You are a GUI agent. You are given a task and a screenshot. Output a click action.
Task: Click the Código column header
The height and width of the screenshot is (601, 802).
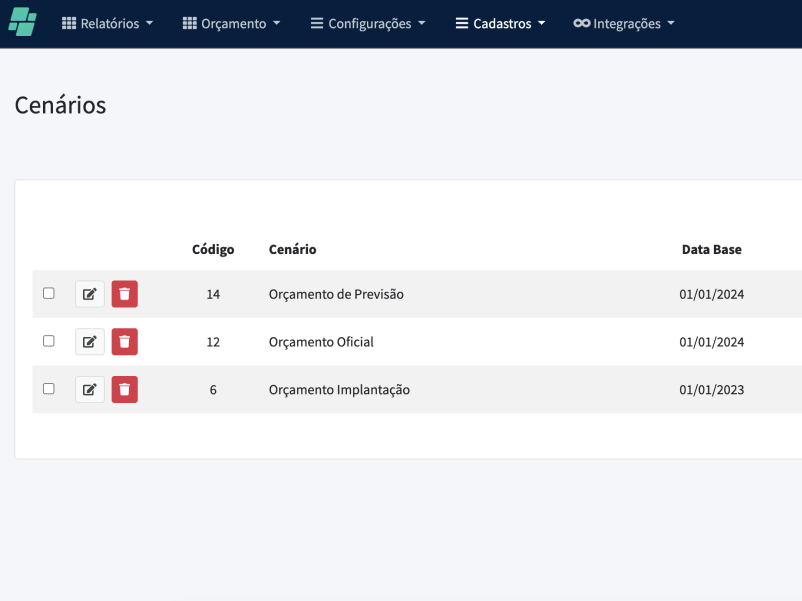click(x=213, y=249)
